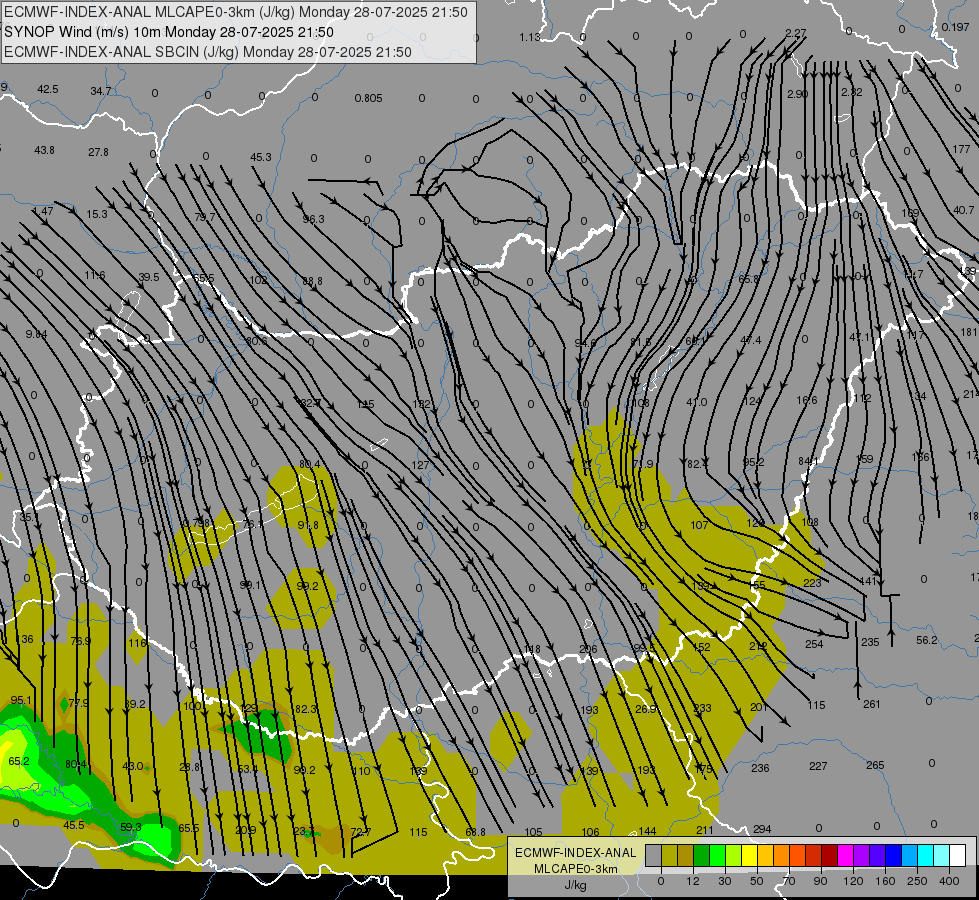Click the map value 56.2

(x=927, y=640)
